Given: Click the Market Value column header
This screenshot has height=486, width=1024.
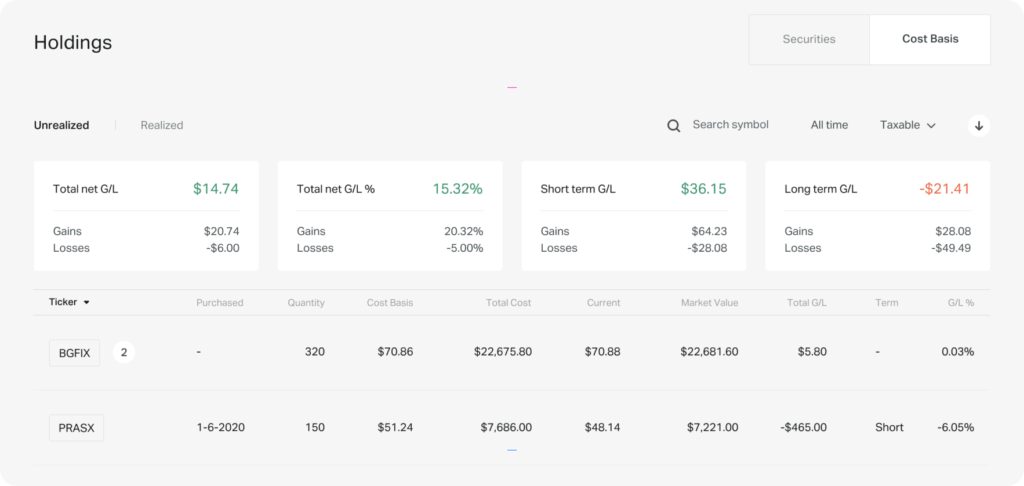Looking at the screenshot, I should click(709, 302).
